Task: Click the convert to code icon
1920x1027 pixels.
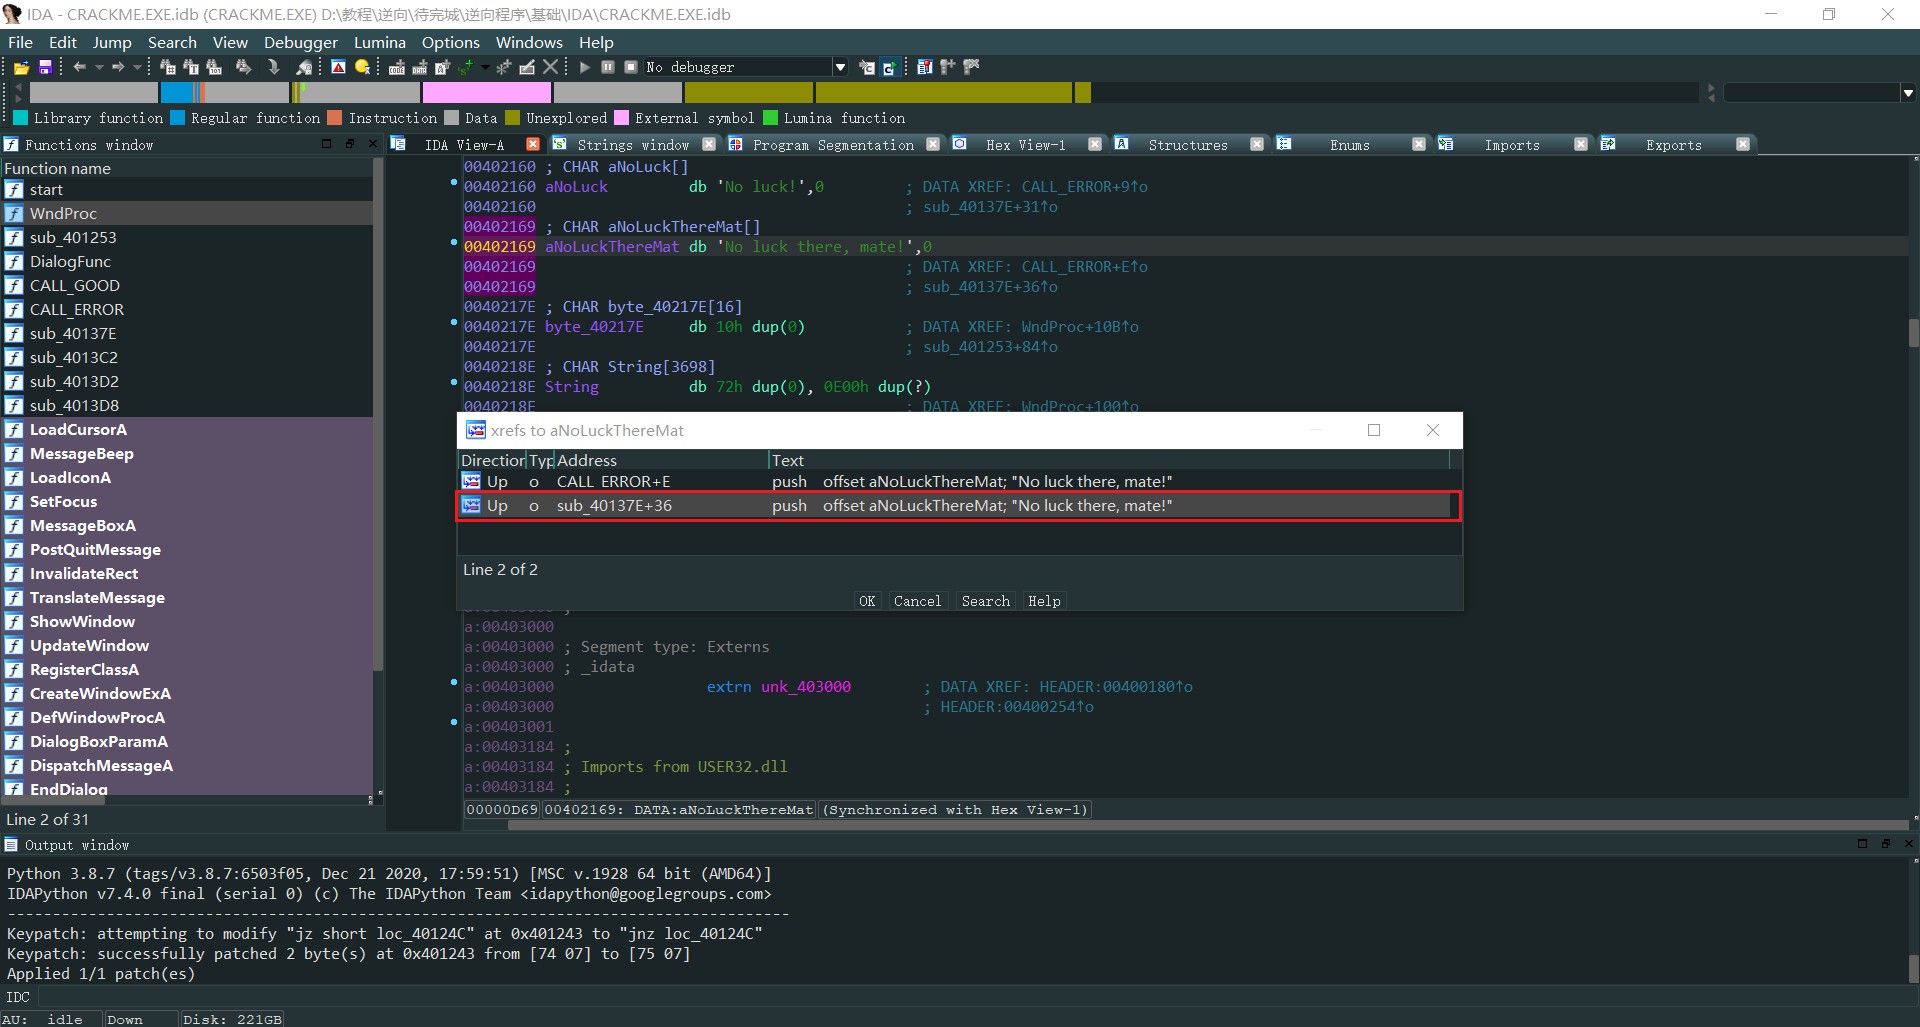Action: pos(397,67)
